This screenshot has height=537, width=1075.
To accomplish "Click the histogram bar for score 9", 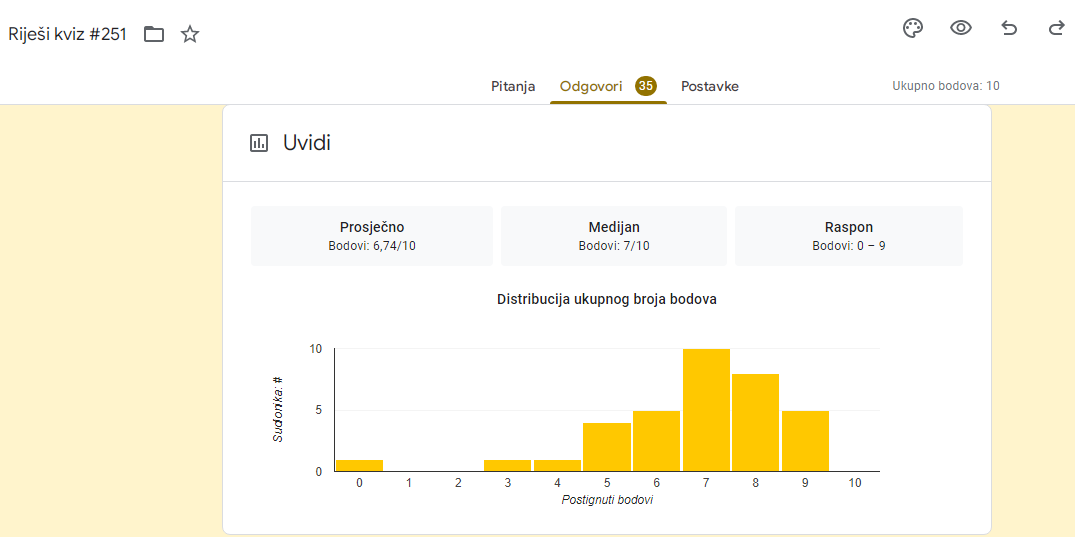I will pos(805,441).
